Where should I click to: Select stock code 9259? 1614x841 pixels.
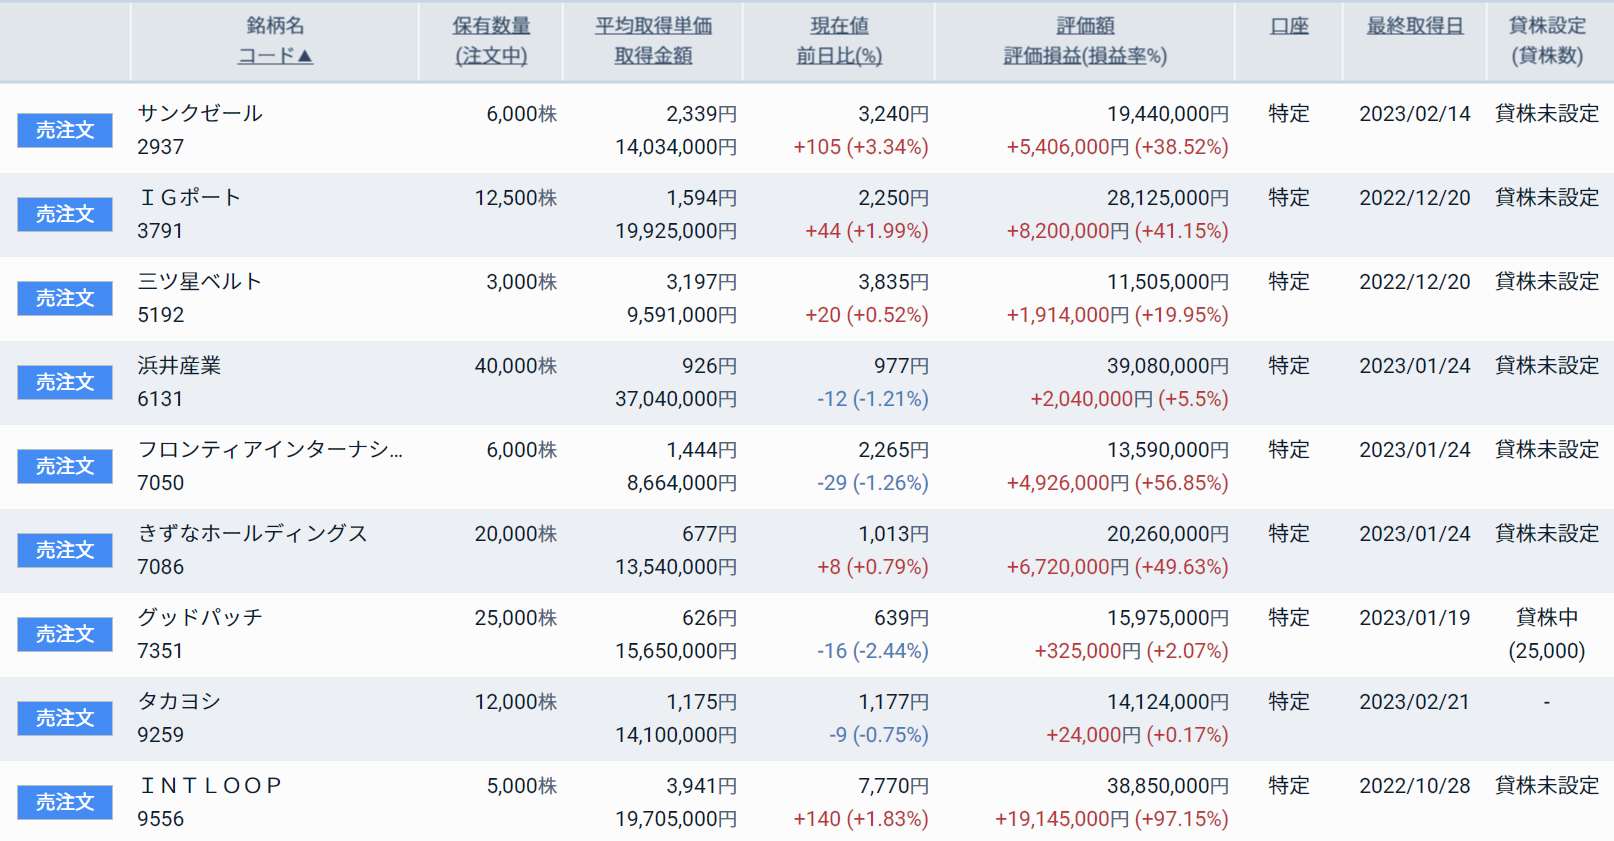point(161,735)
